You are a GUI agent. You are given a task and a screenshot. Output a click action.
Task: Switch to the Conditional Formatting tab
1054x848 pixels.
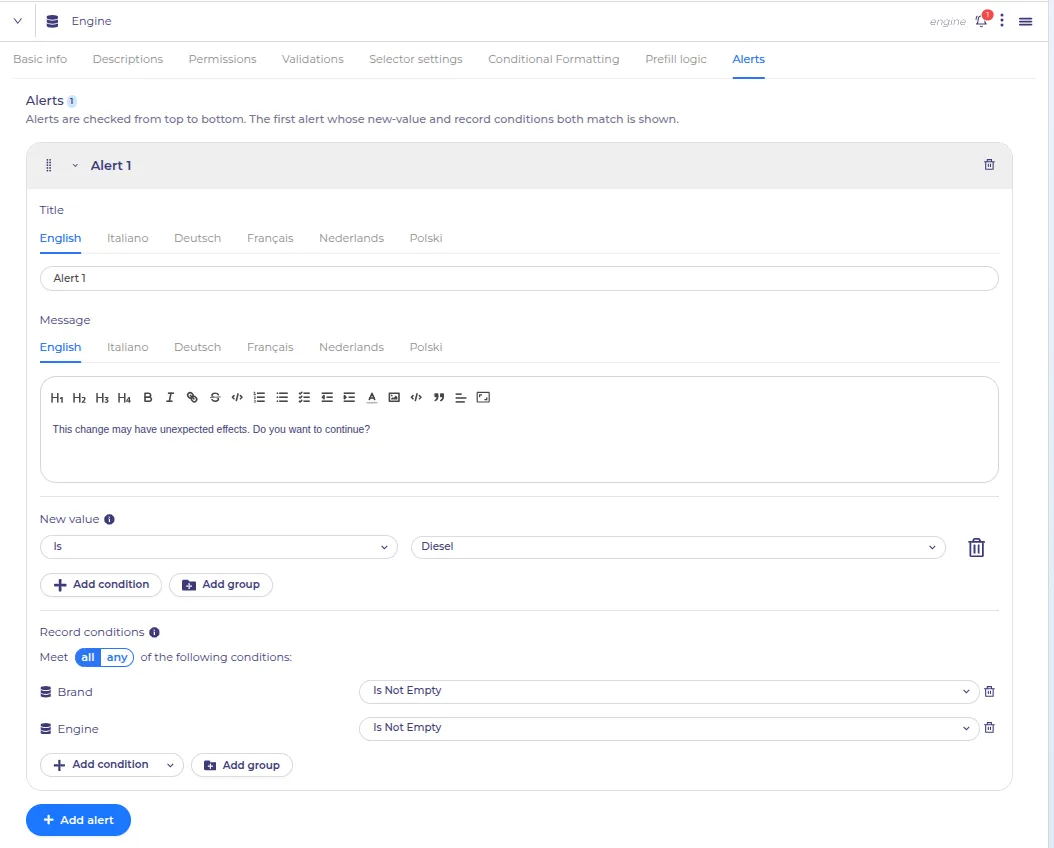(554, 59)
